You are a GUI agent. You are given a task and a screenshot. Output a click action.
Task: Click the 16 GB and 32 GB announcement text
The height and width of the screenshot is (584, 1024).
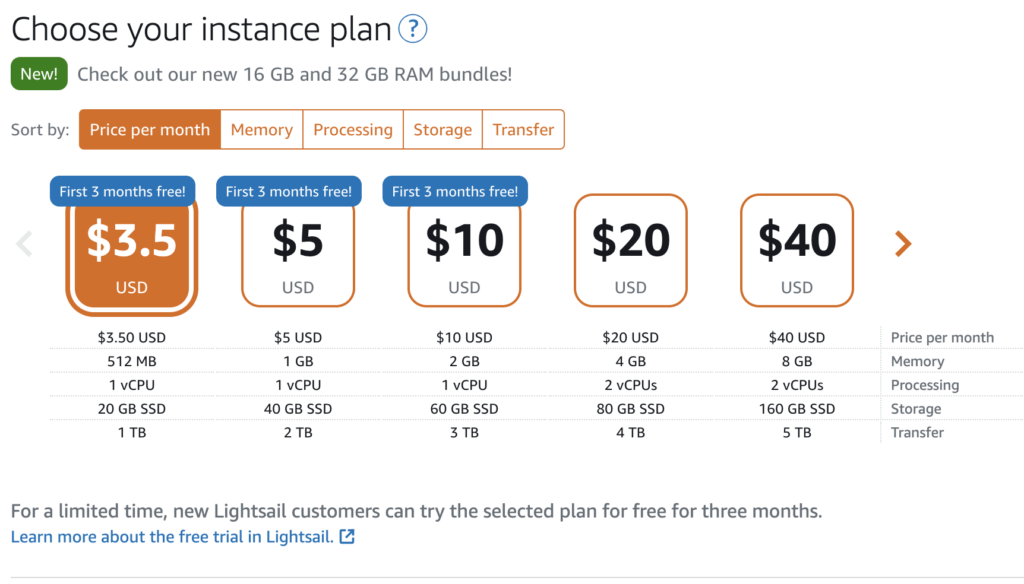[x=294, y=74]
